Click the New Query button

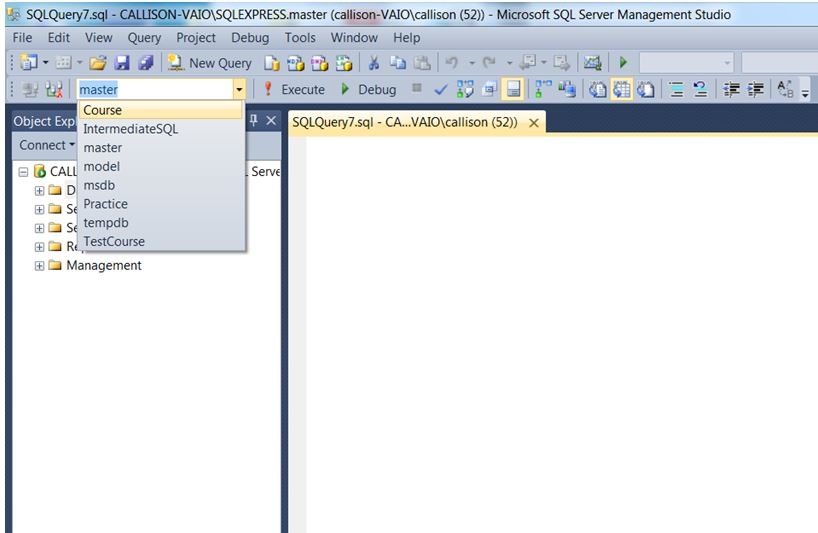pyautogui.click(x=210, y=63)
